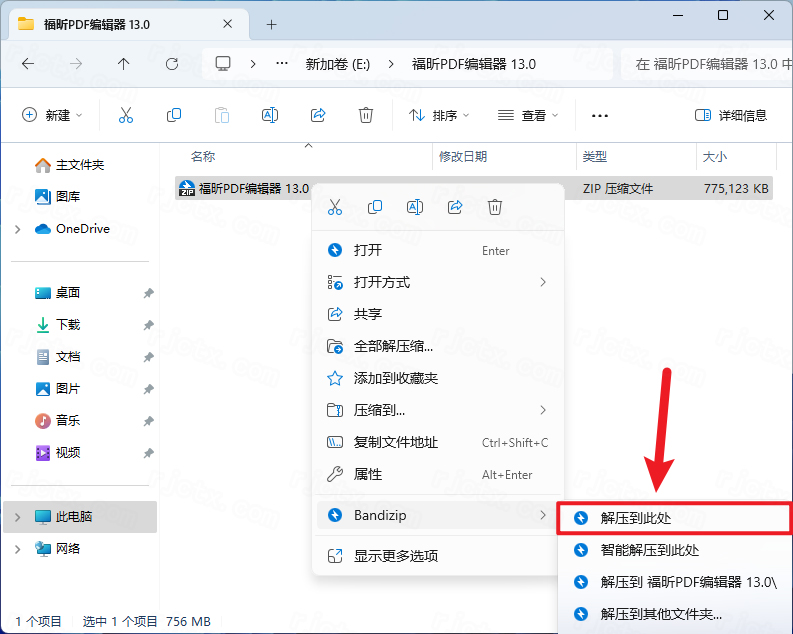Open the 查看 view dropdown
The width and height of the screenshot is (793, 634).
pos(527,115)
